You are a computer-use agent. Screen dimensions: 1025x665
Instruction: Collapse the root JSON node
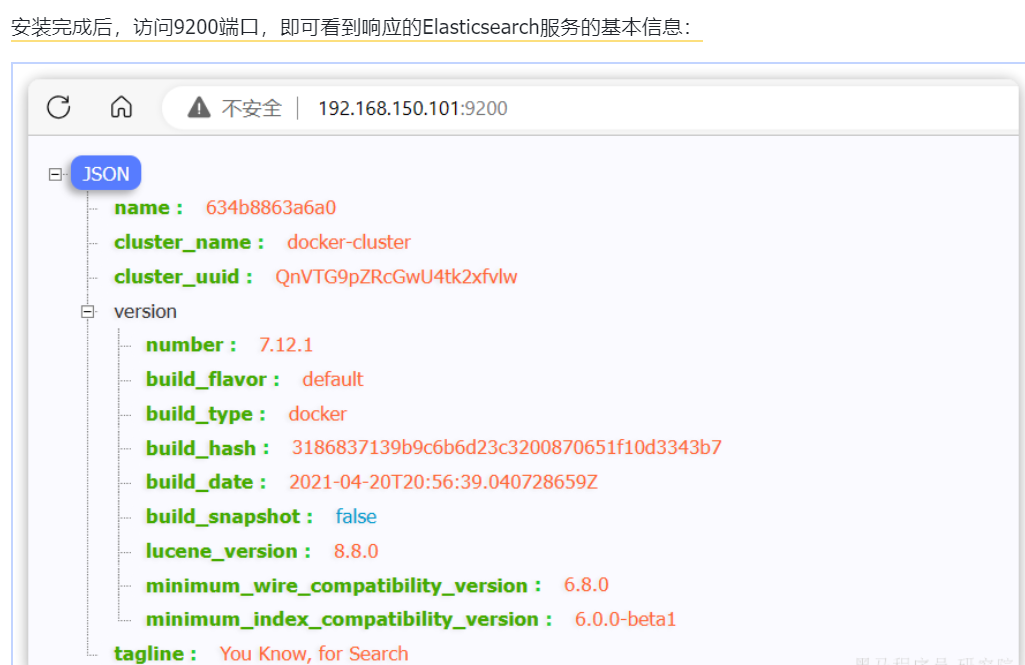click(56, 174)
